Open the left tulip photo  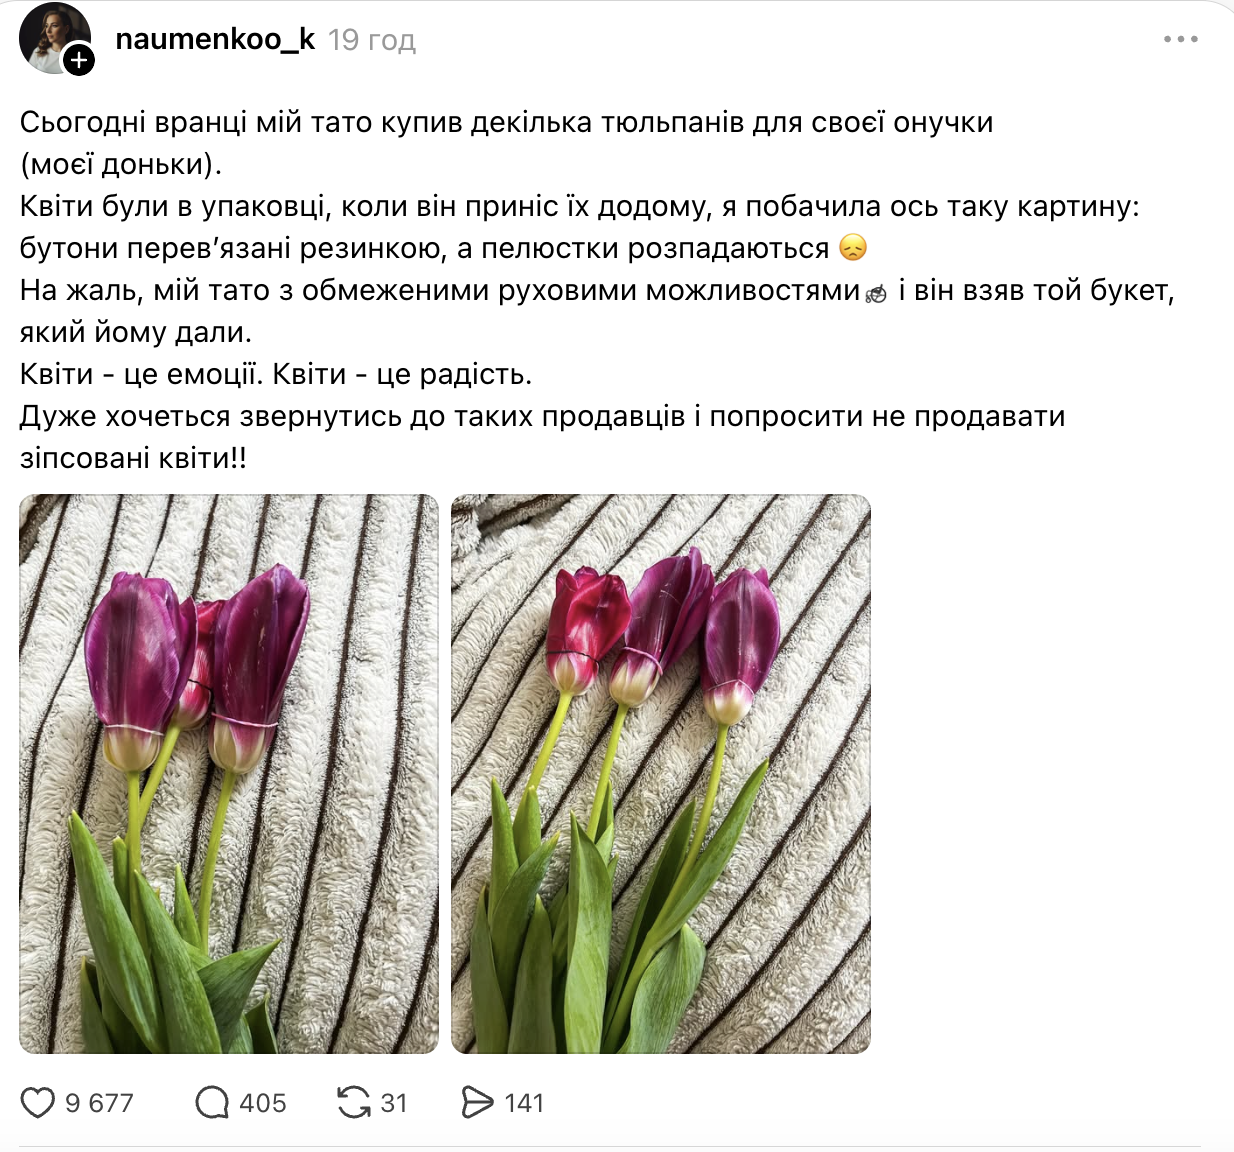tap(229, 774)
